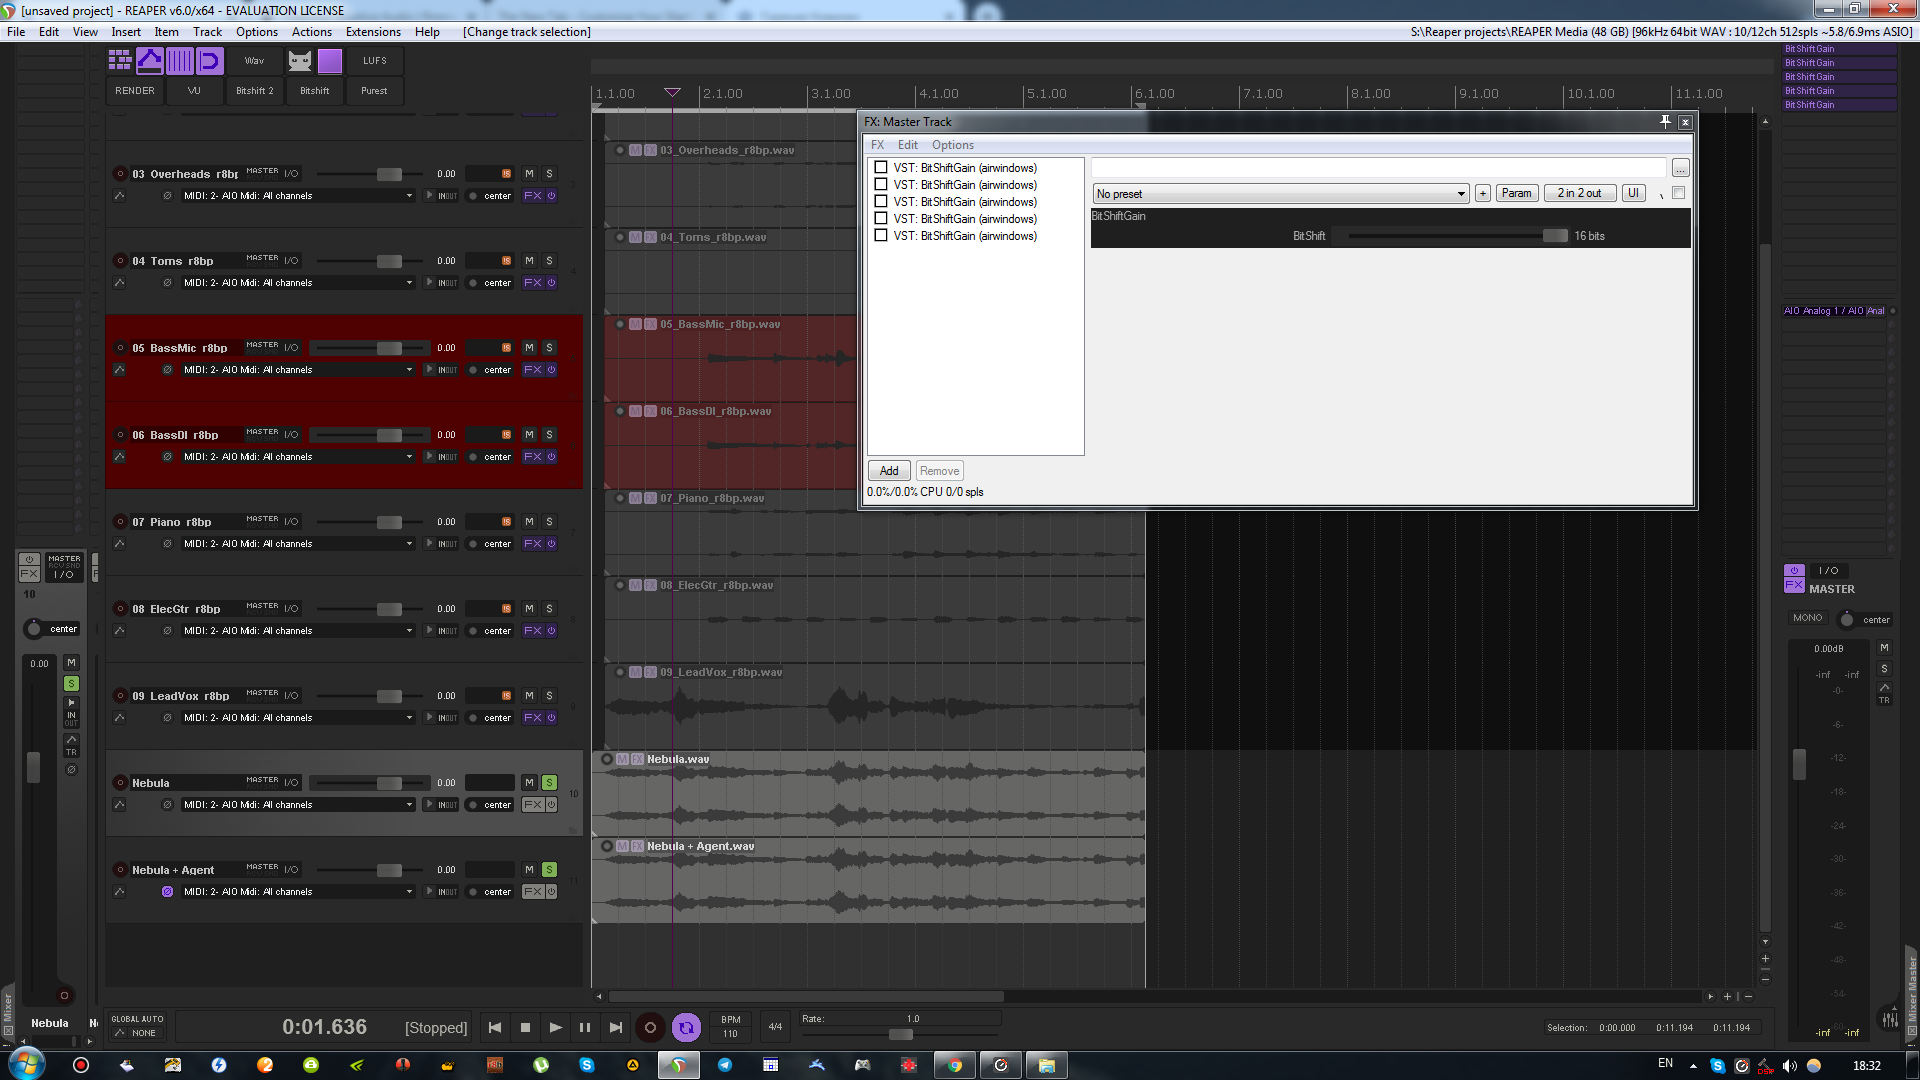Toggle FX bypass on 06 BassDI track
Viewport: 1920px width, 1080px height.
[x=551, y=457]
